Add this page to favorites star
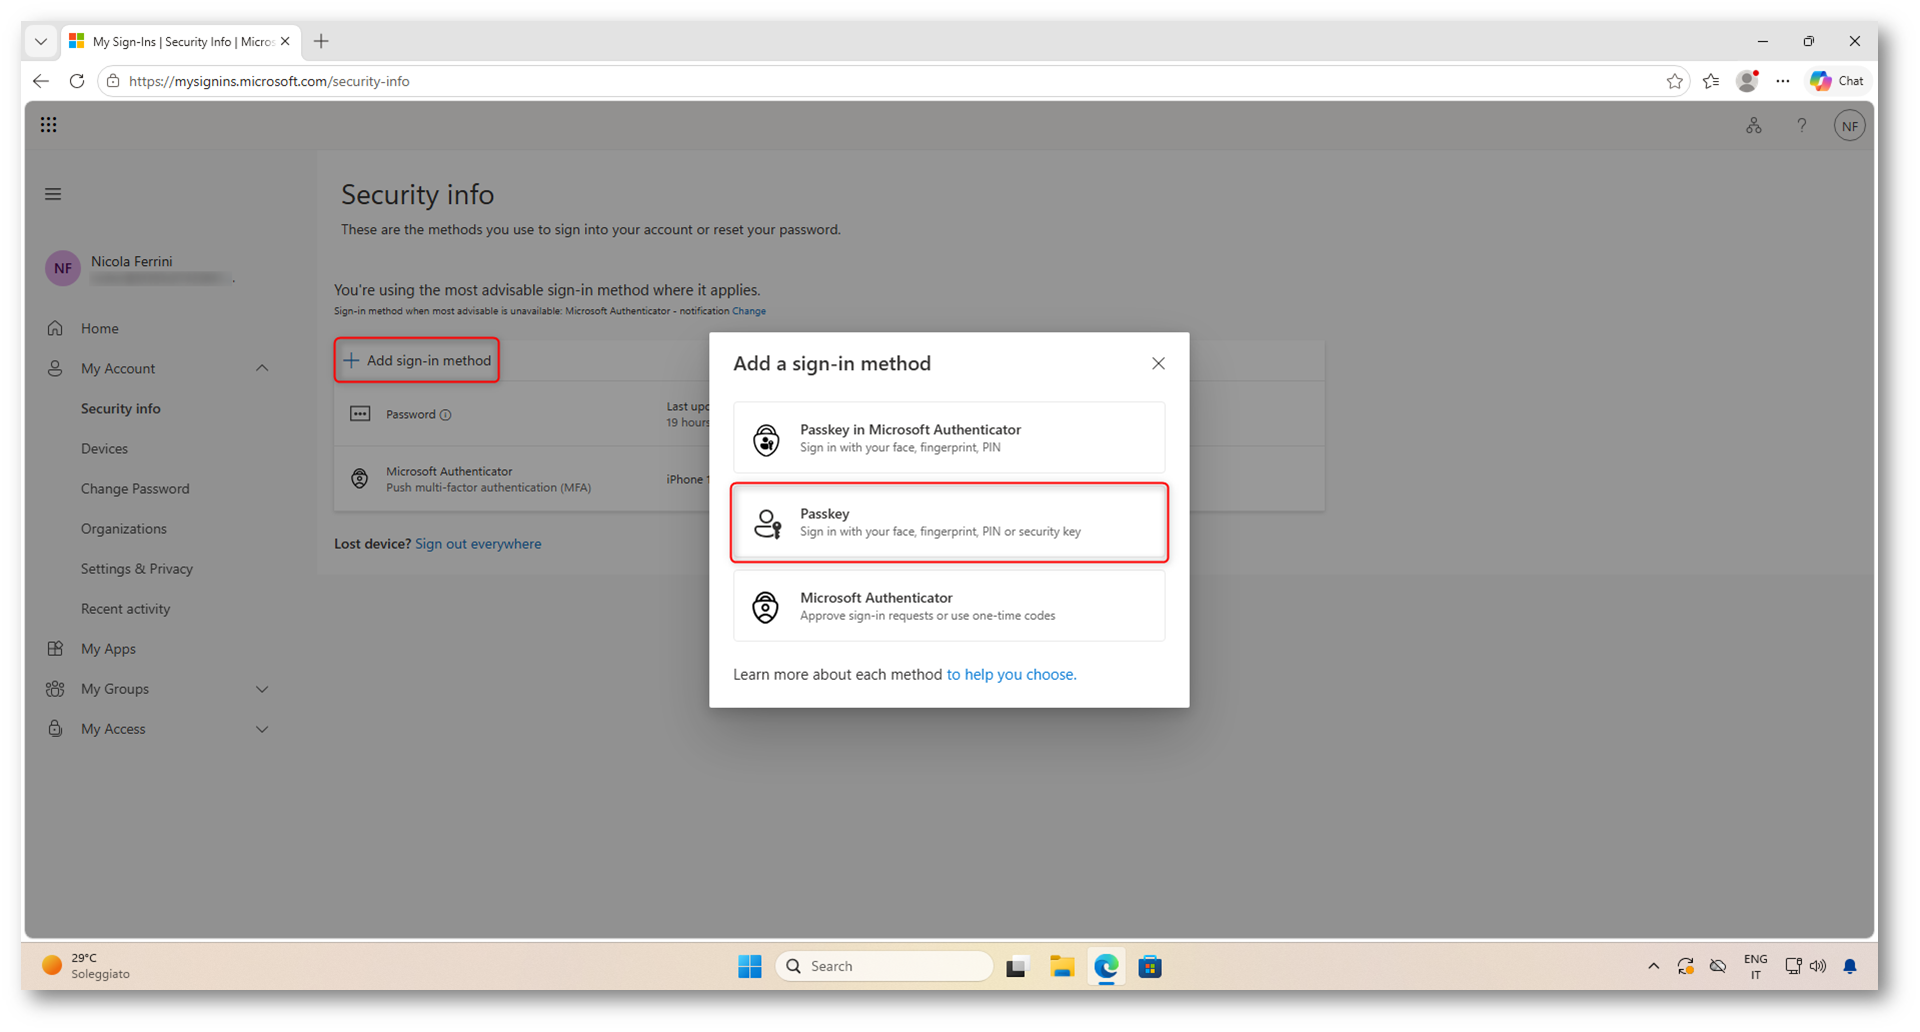This screenshot has width=1920, height=1032. [x=1674, y=81]
